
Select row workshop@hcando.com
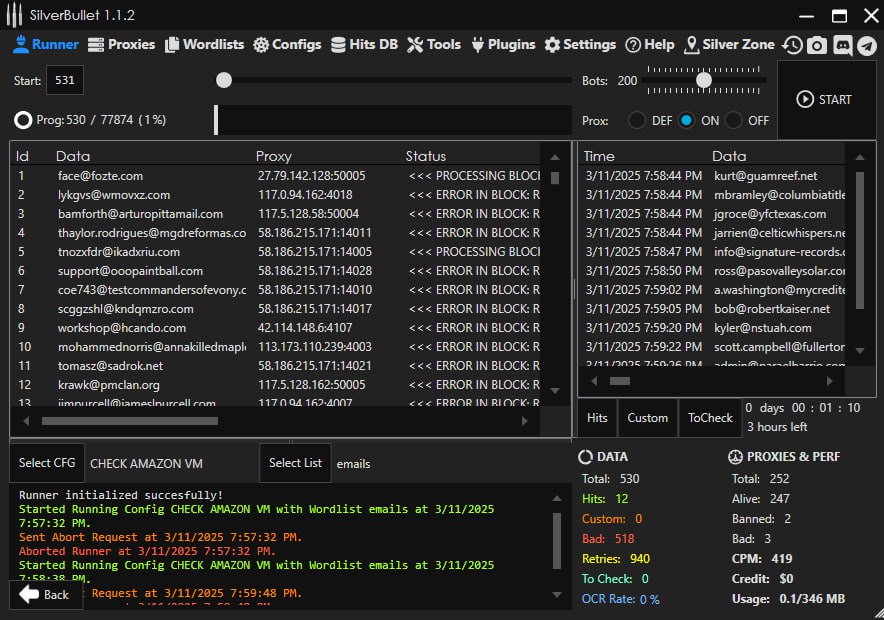pos(275,328)
